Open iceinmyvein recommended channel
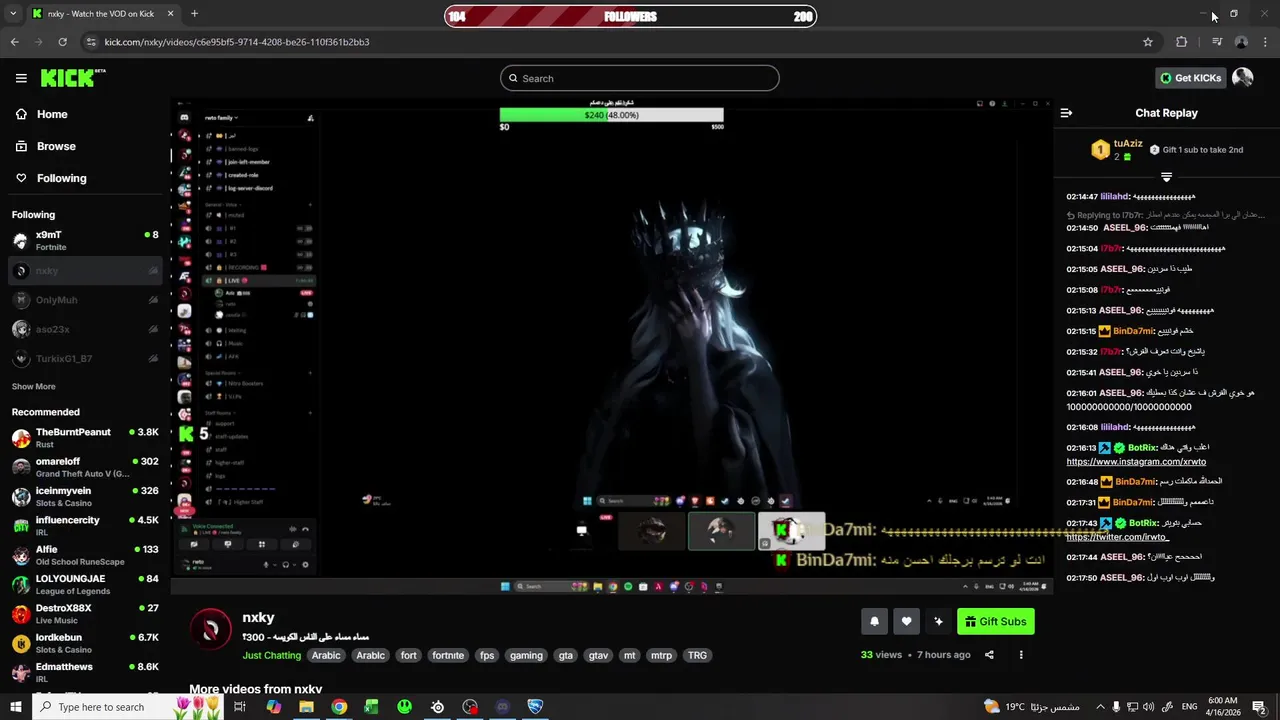 85,496
